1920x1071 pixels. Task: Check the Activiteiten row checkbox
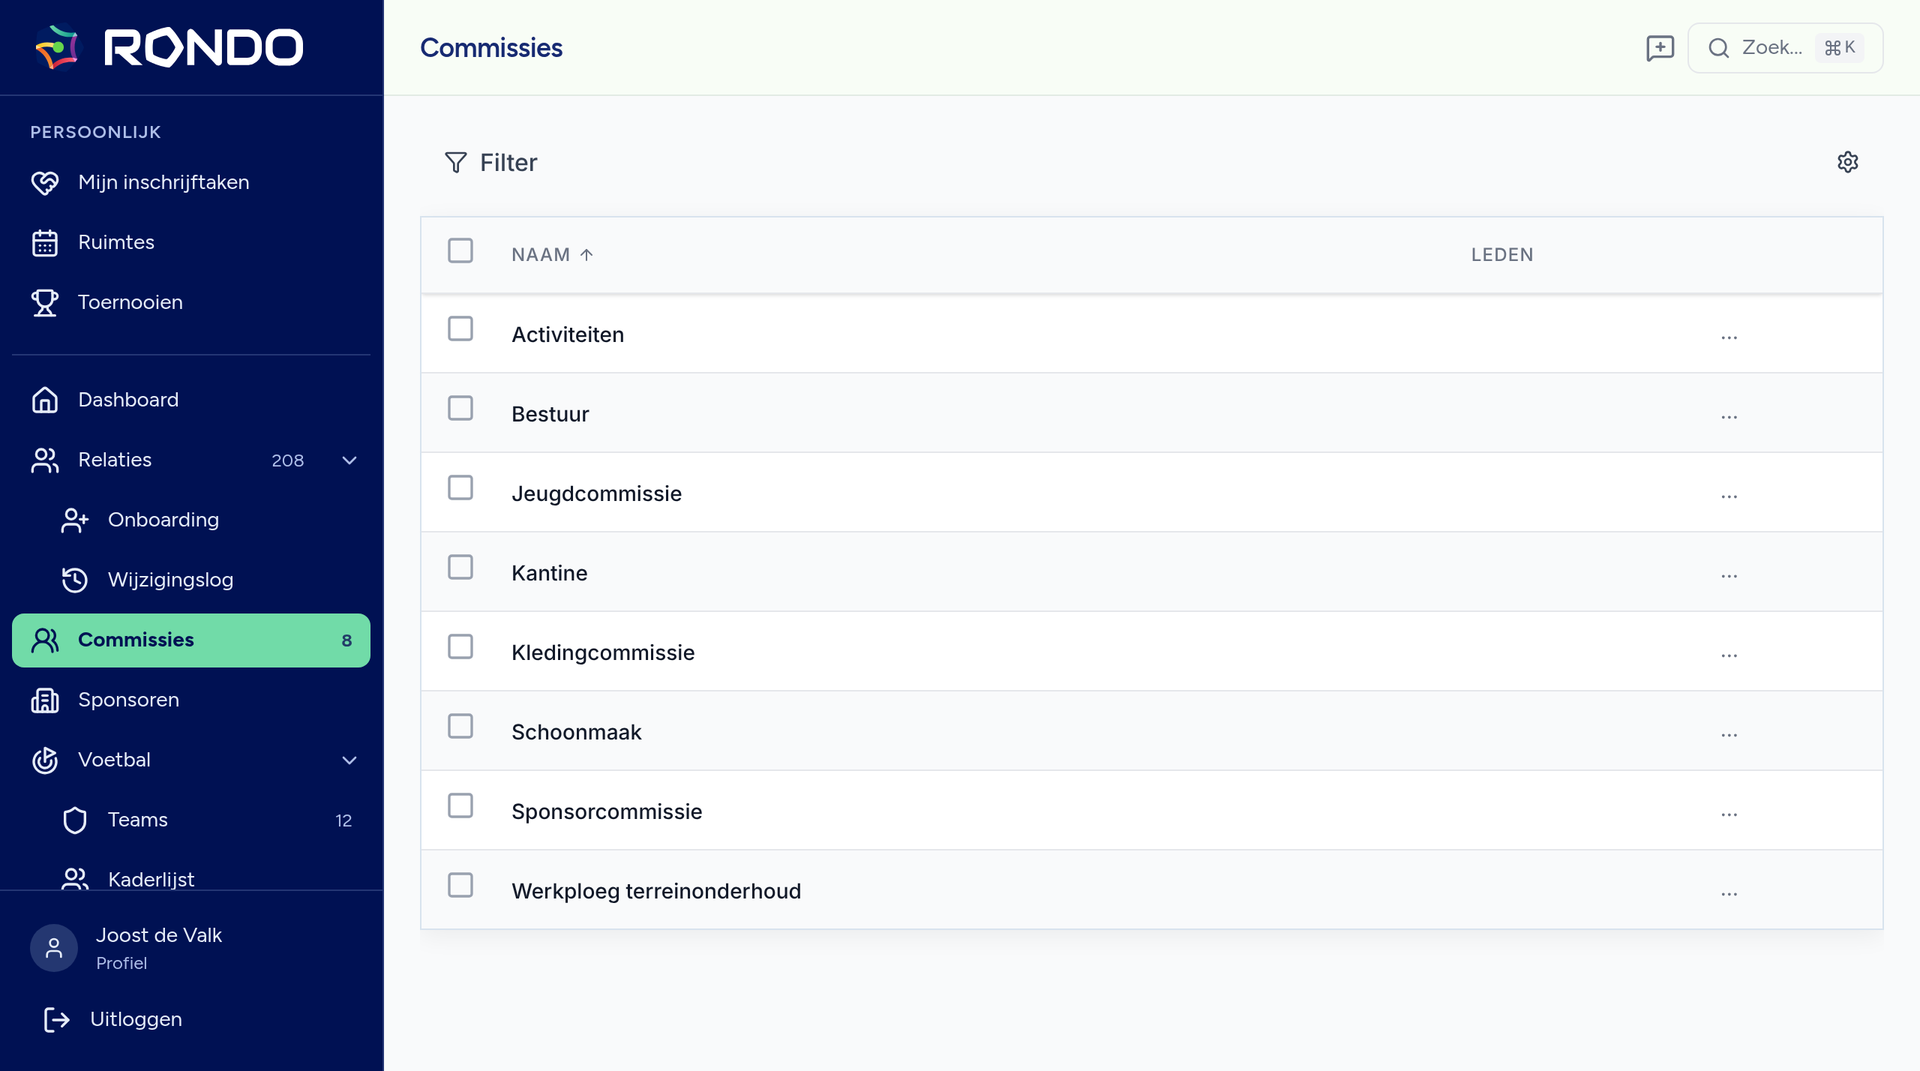460,329
